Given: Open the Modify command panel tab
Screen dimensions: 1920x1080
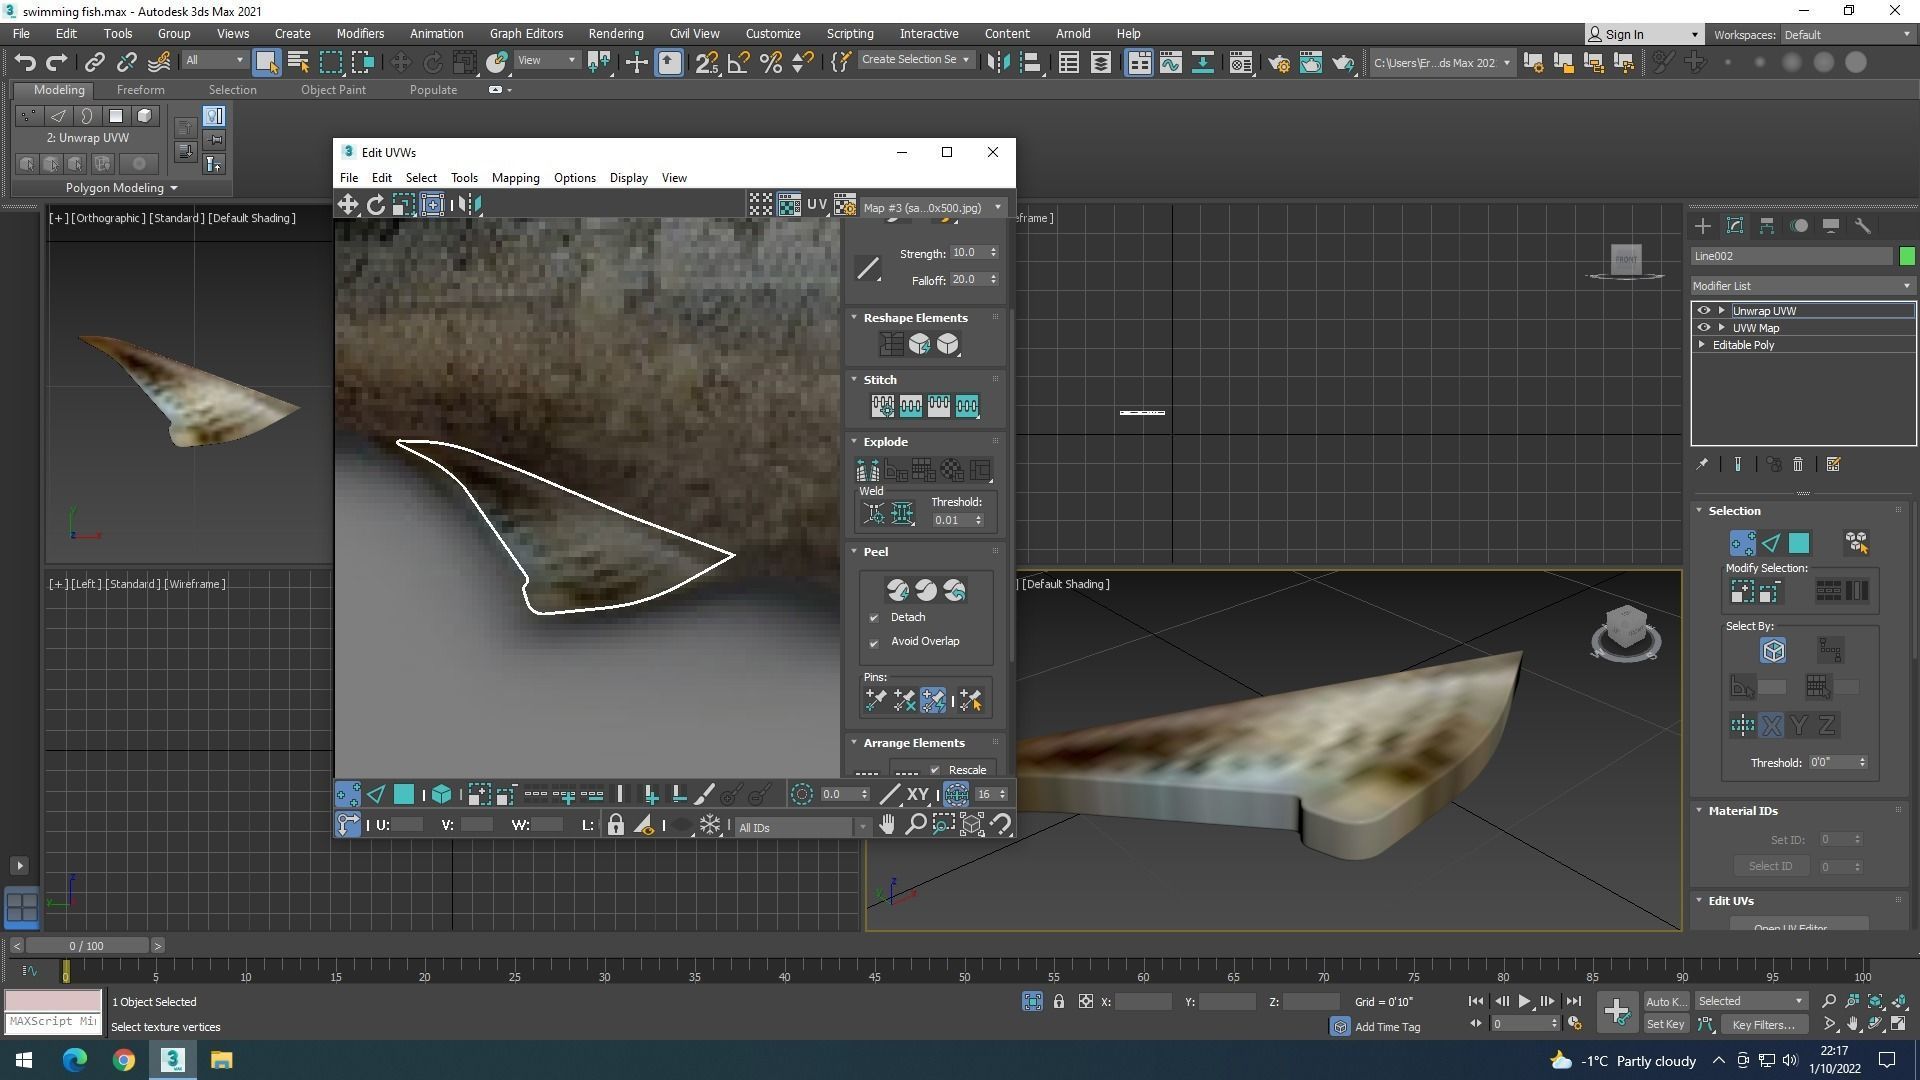Looking at the screenshot, I should tap(1735, 226).
